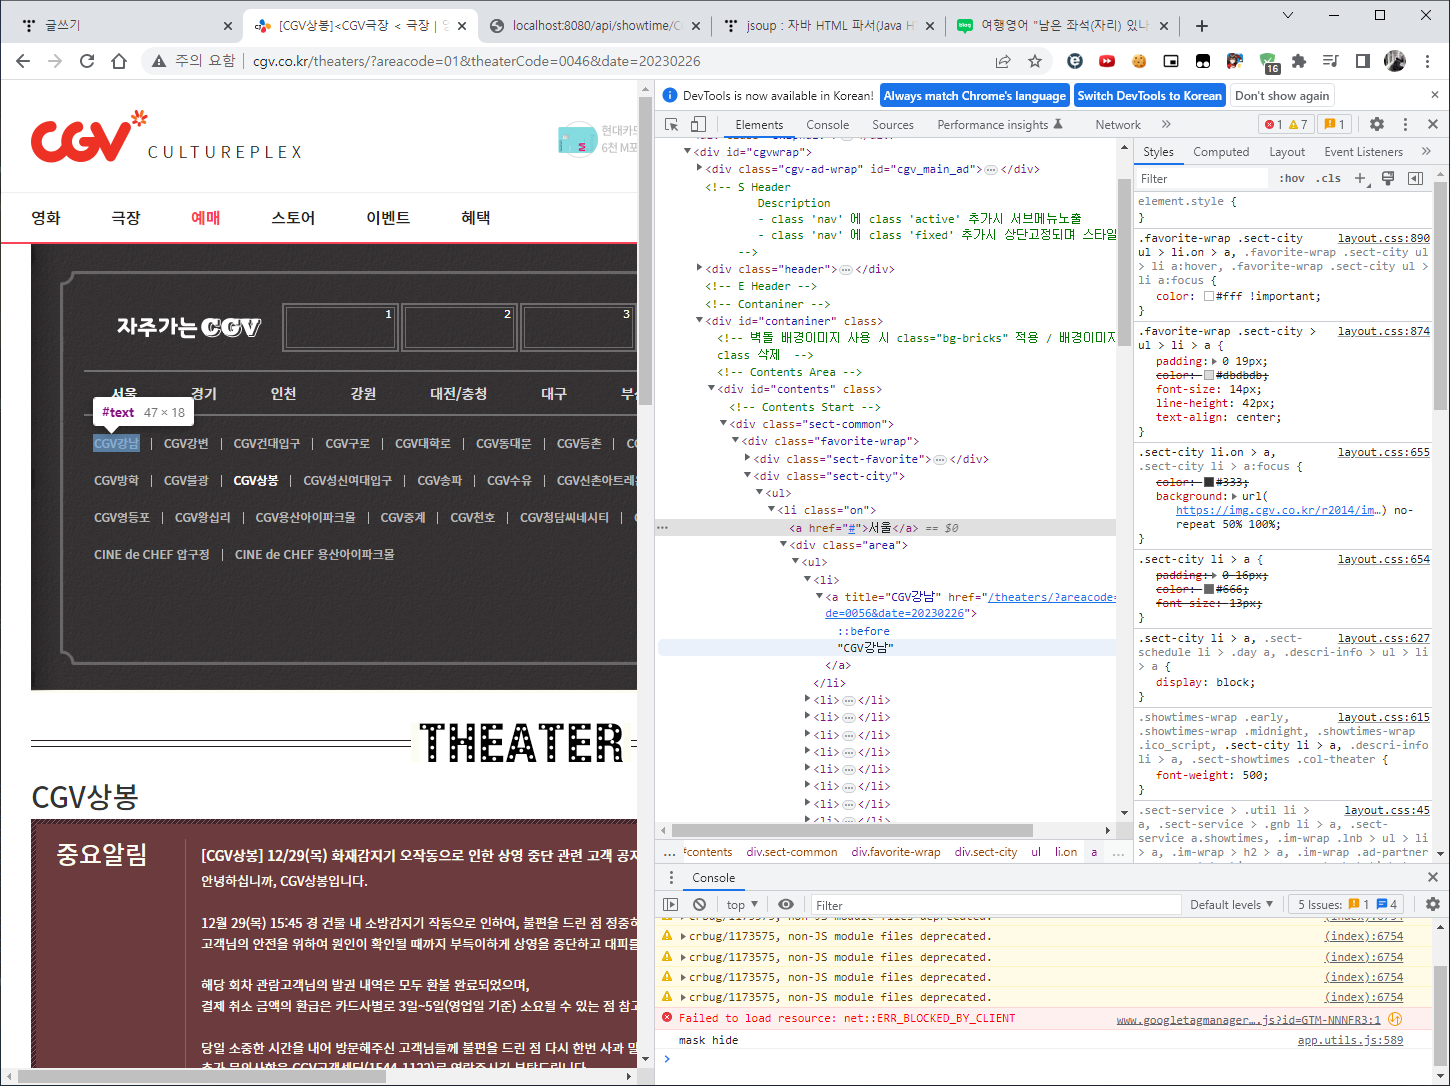Image resolution: width=1450 pixels, height=1086 pixels.
Task: Open the console drawer three-dot menu
Action: coord(670,877)
